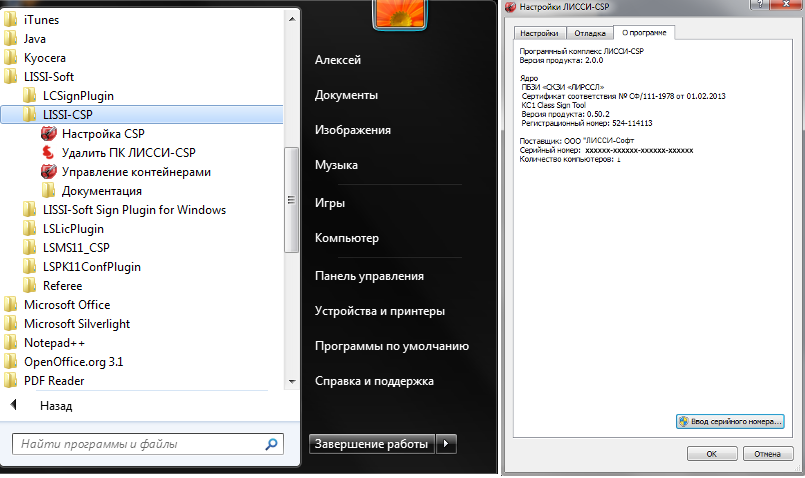Open Справка и поддержка
Image resolution: width=805 pixels, height=478 pixels.
click(x=374, y=381)
